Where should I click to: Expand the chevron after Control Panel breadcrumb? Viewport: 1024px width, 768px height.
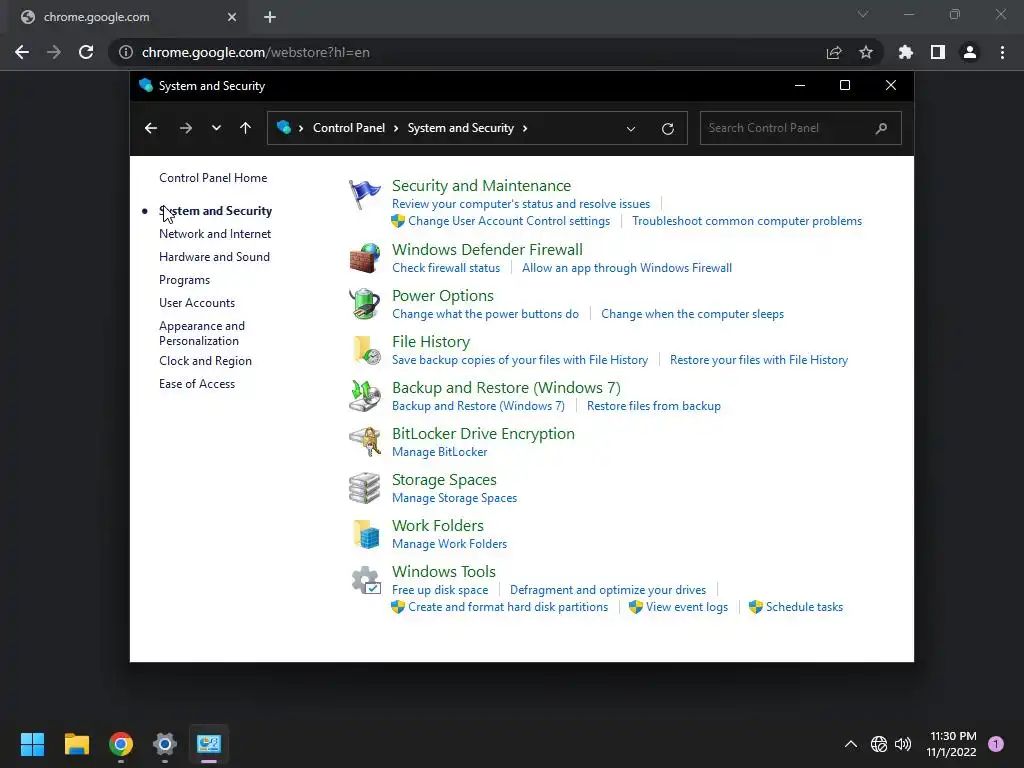click(396, 128)
